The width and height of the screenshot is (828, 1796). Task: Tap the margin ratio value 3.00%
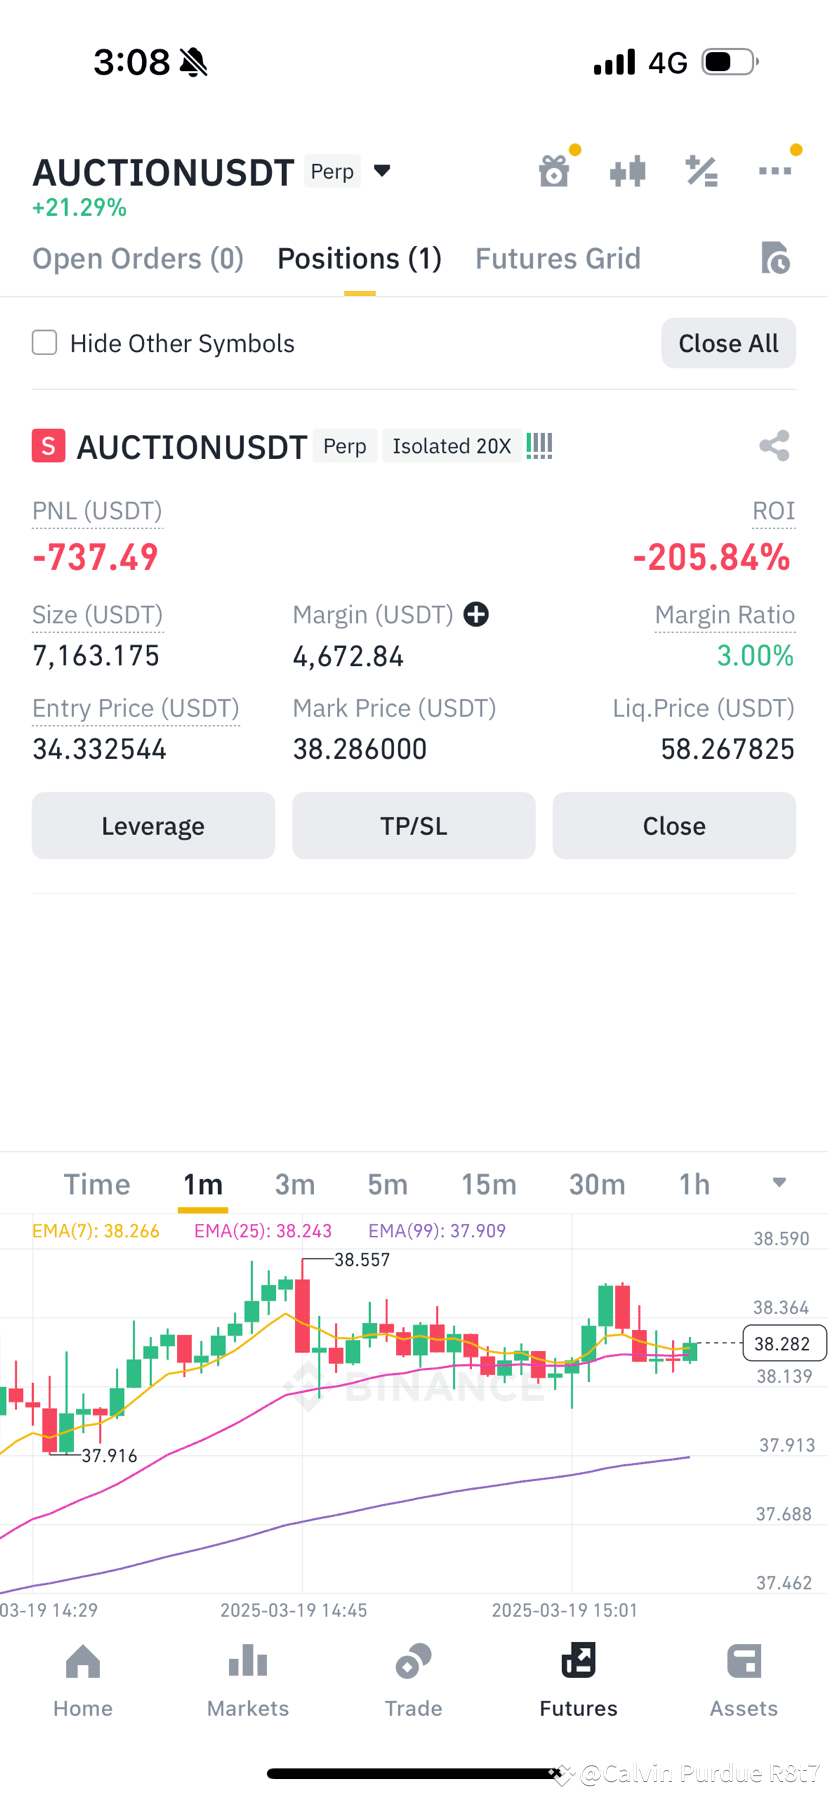pyautogui.click(x=755, y=656)
